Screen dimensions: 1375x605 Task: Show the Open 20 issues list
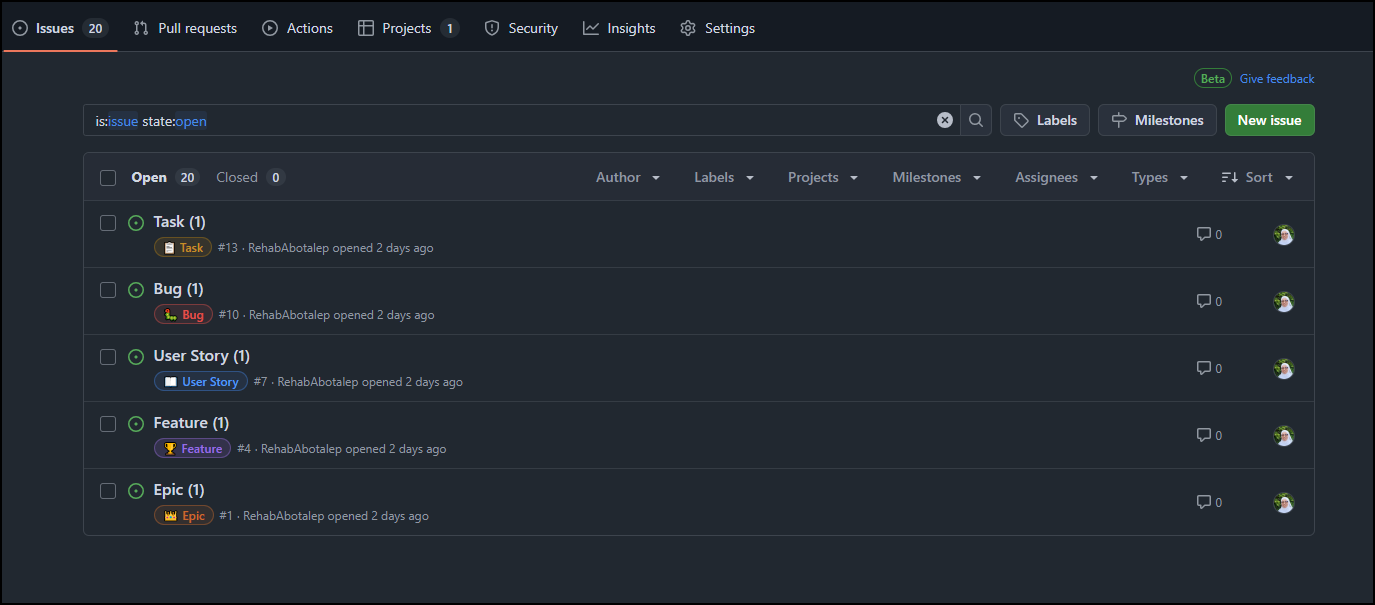tap(165, 177)
